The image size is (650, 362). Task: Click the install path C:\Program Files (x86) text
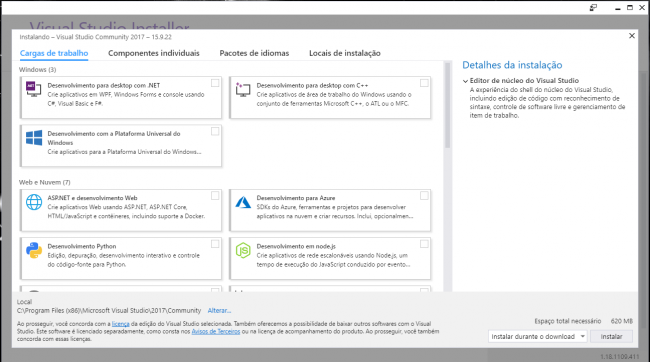(x=109, y=311)
